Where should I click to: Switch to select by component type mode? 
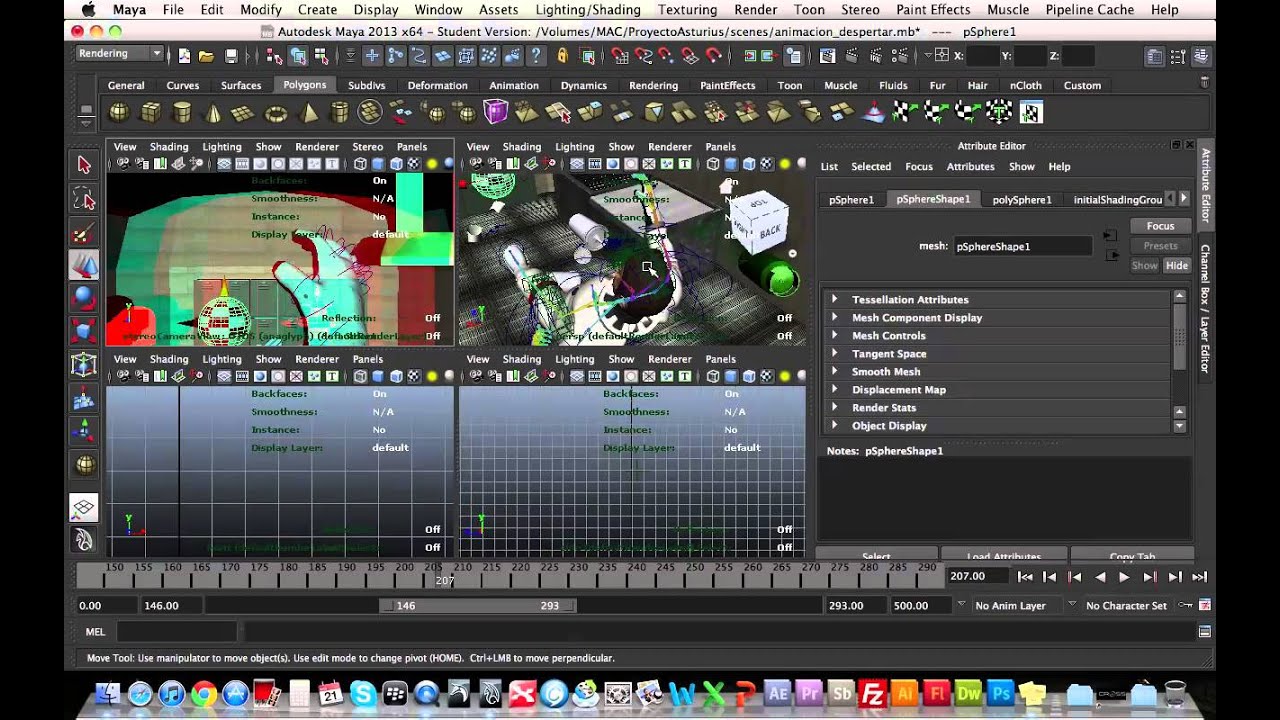click(323, 56)
